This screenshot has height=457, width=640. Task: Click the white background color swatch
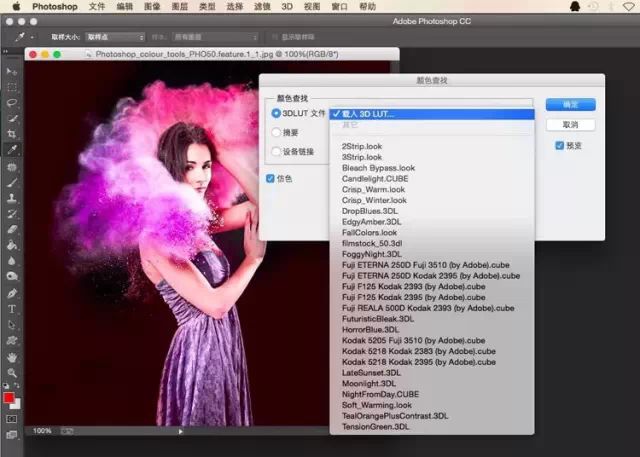pyautogui.click(x=16, y=405)
